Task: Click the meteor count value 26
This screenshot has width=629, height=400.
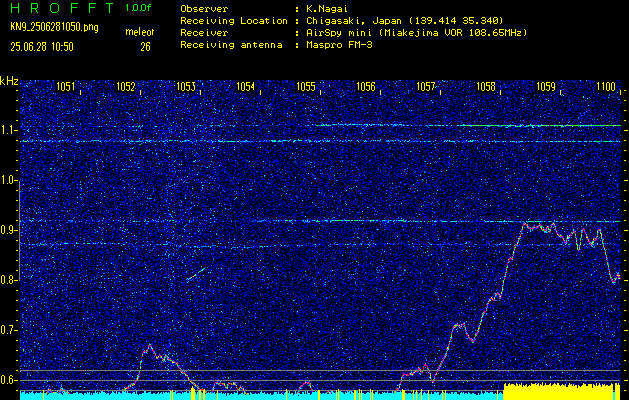Action: pos(145,47)
